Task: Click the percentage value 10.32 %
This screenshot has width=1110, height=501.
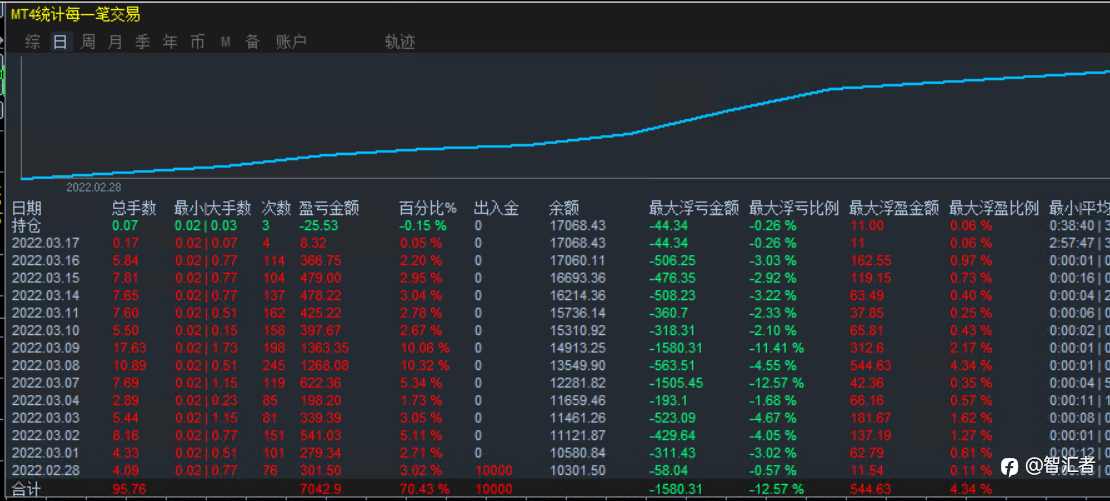Action: [424, 365]
